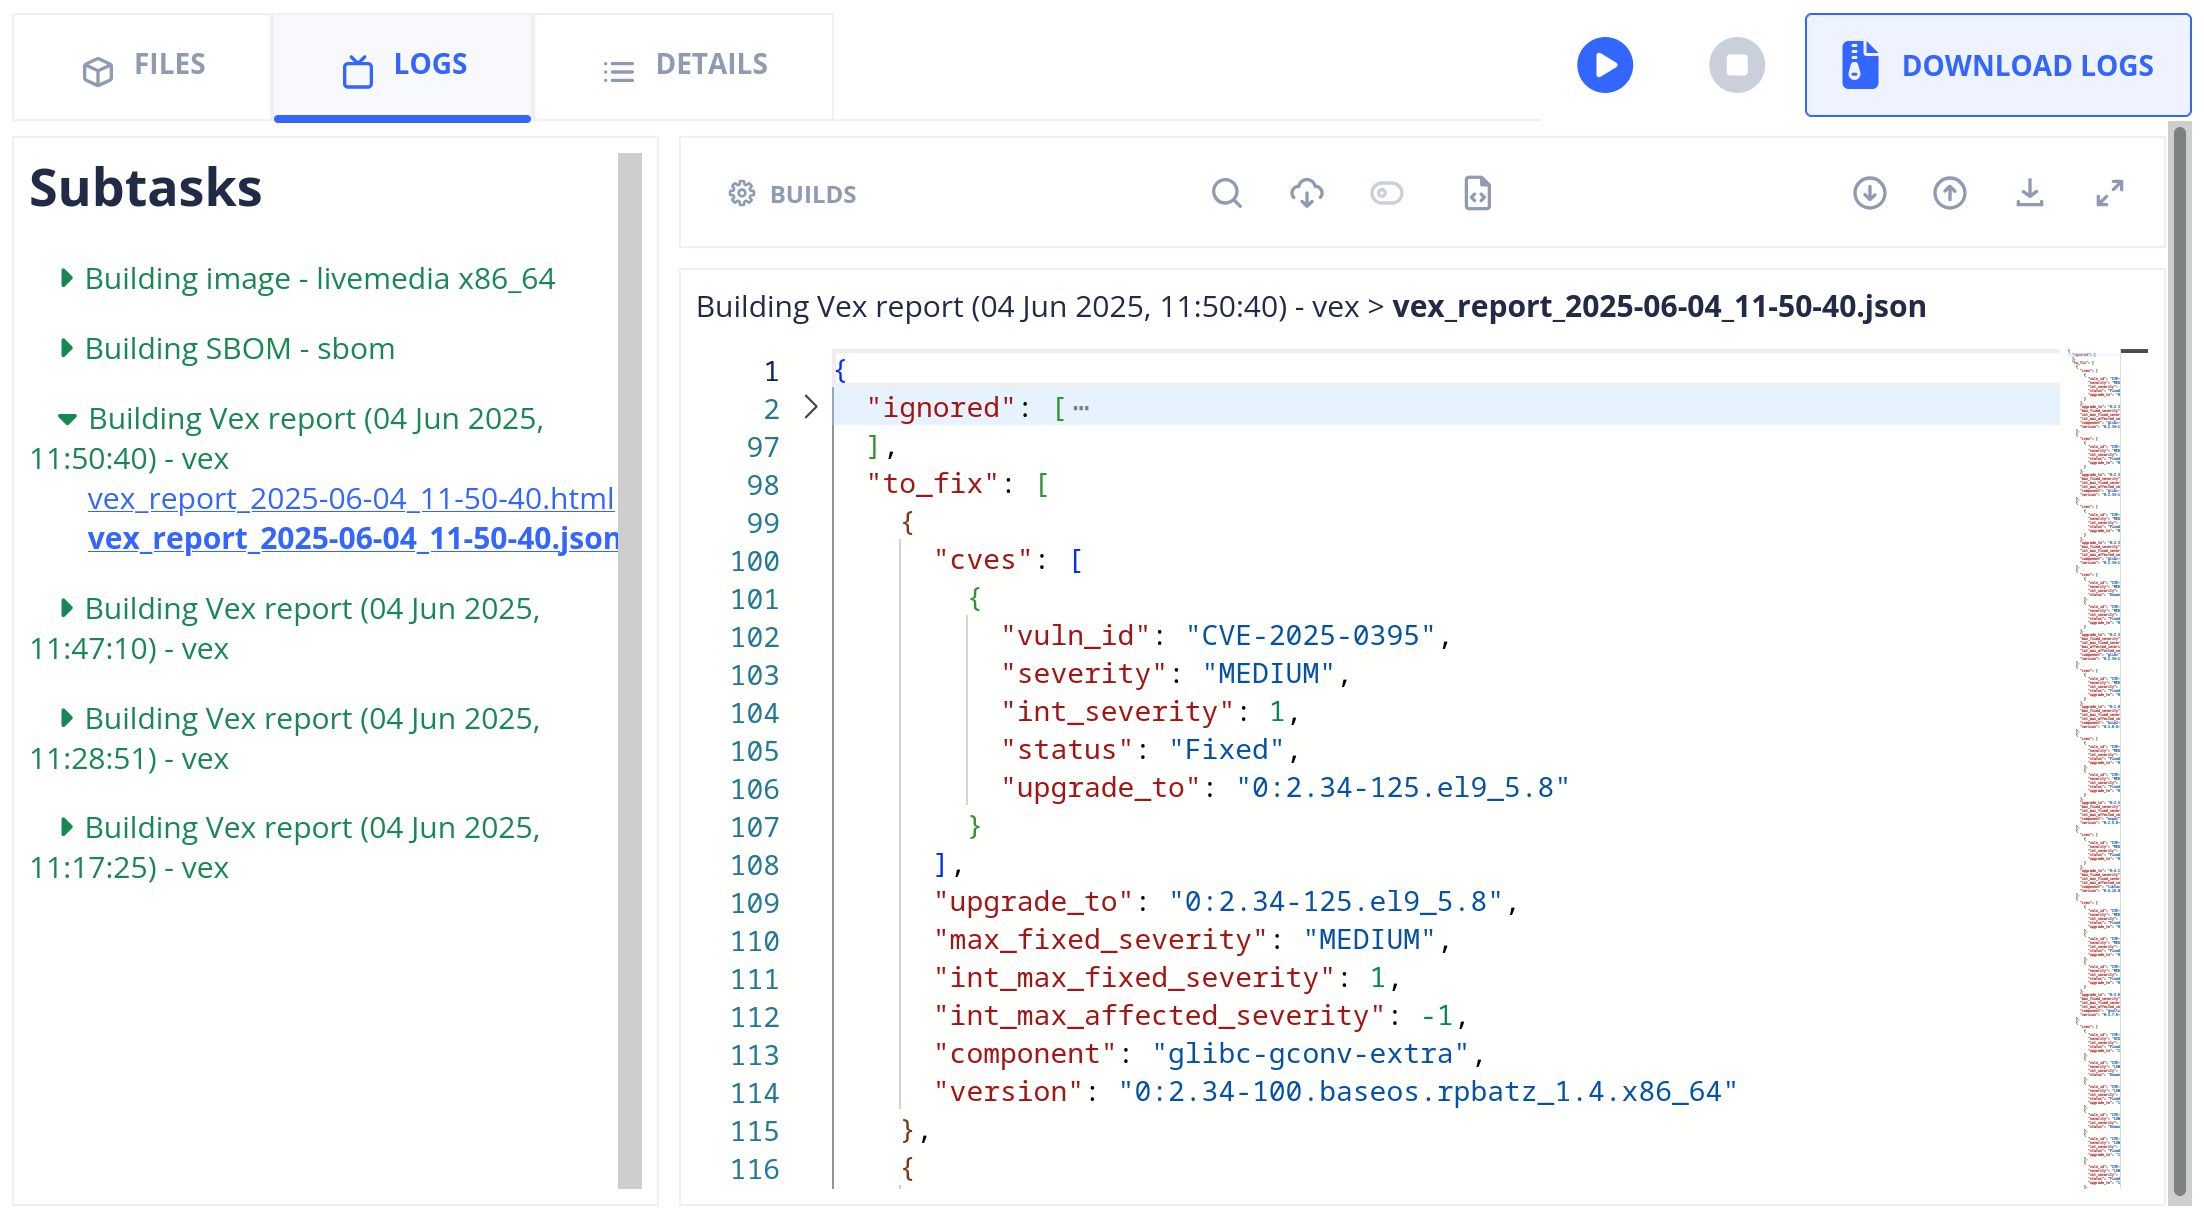Click the zip file icon in Download Logs
The image size is (2204, 1218).
click(x=1859, y=65)
